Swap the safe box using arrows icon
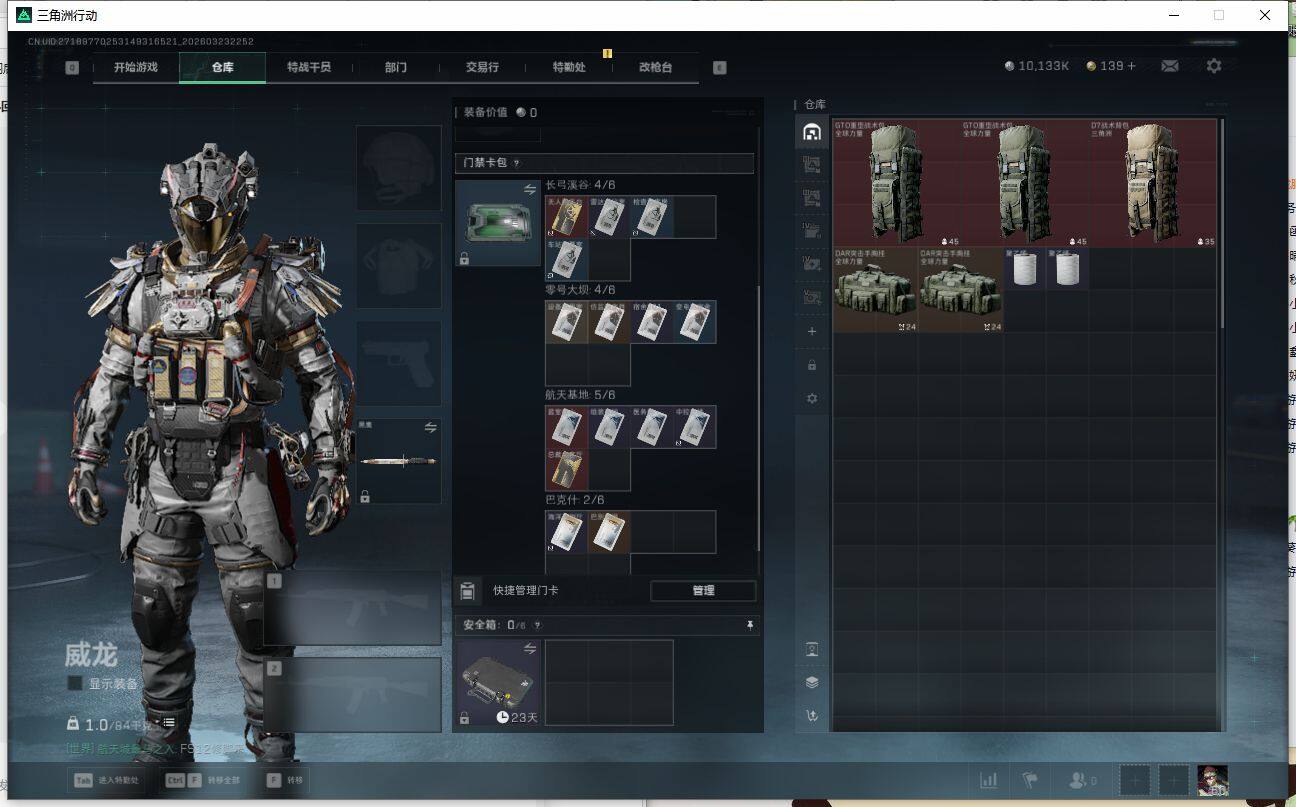Screen dimensions: 1296x807 [x=530, y=648]
